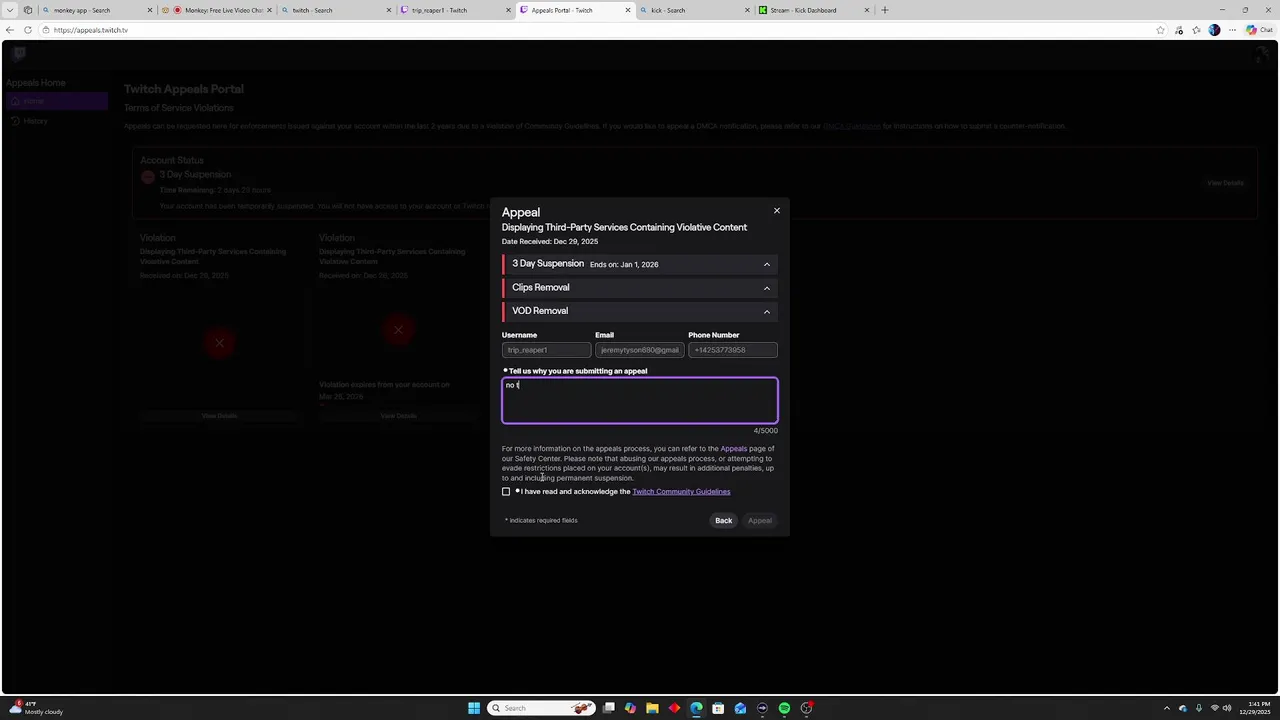Image resolution: width=1280 pixels, height=720 pixels.
Task: Open the Copilot app on the taskbar
Action: (x=630, y=708)
